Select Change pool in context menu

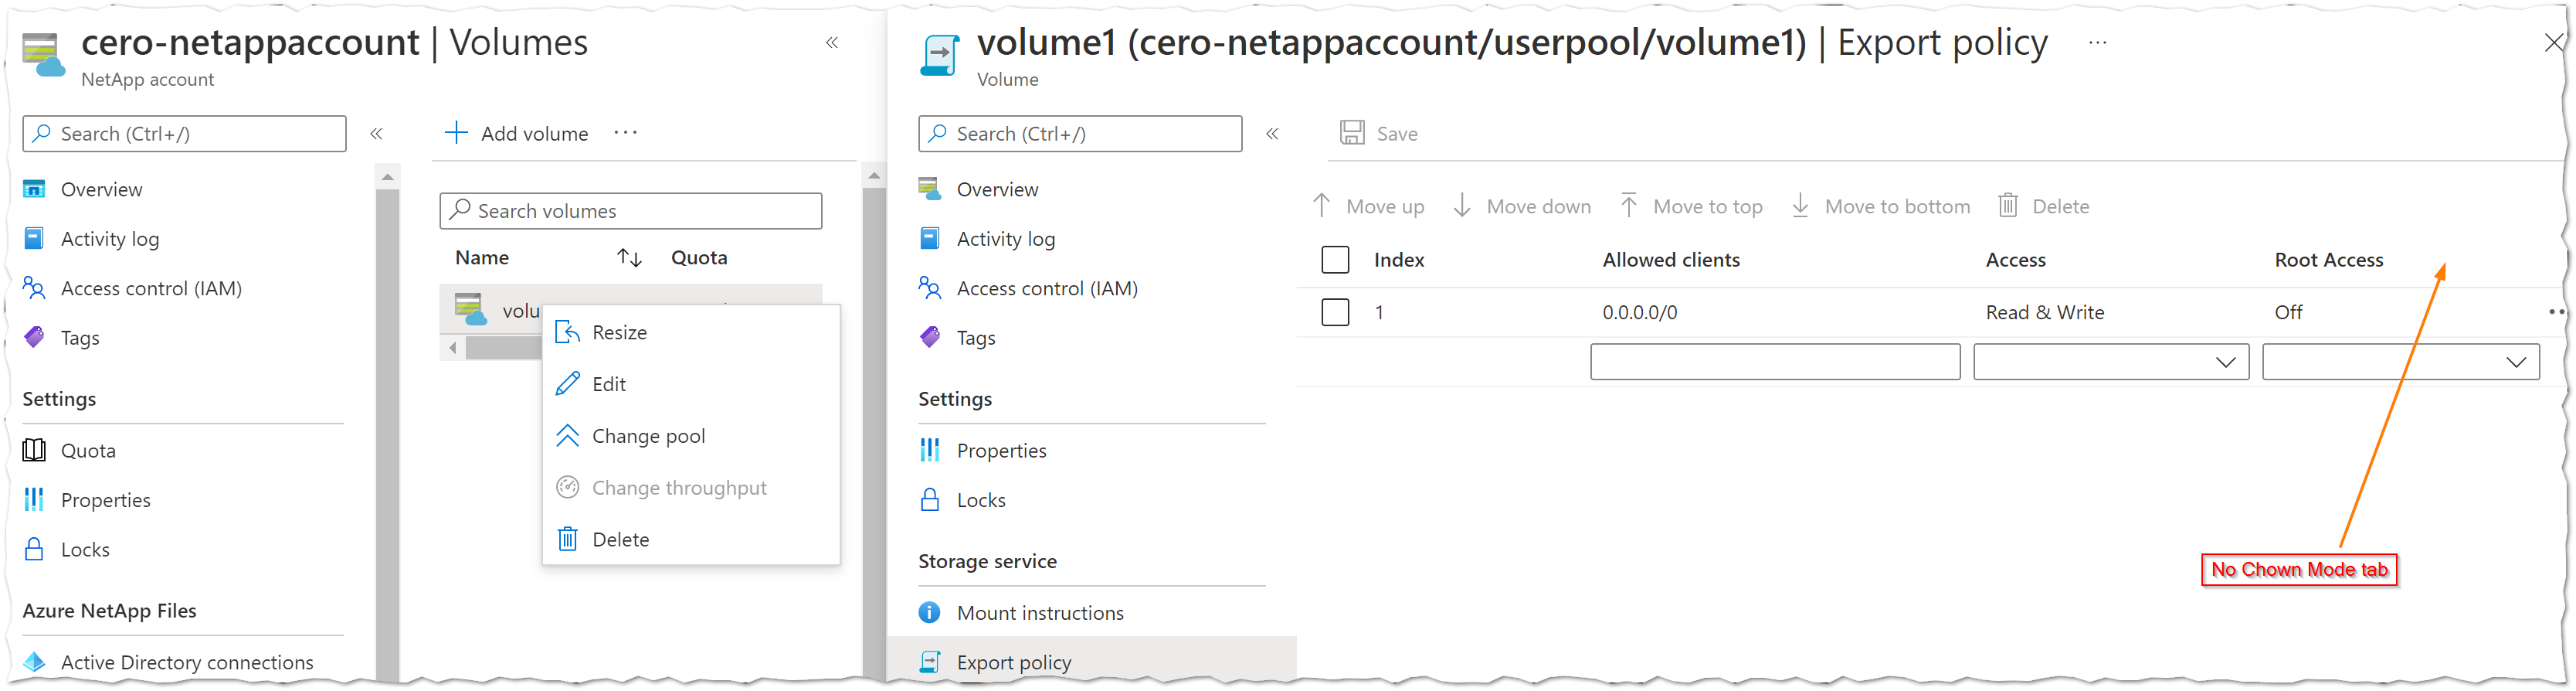click(648, 436)
